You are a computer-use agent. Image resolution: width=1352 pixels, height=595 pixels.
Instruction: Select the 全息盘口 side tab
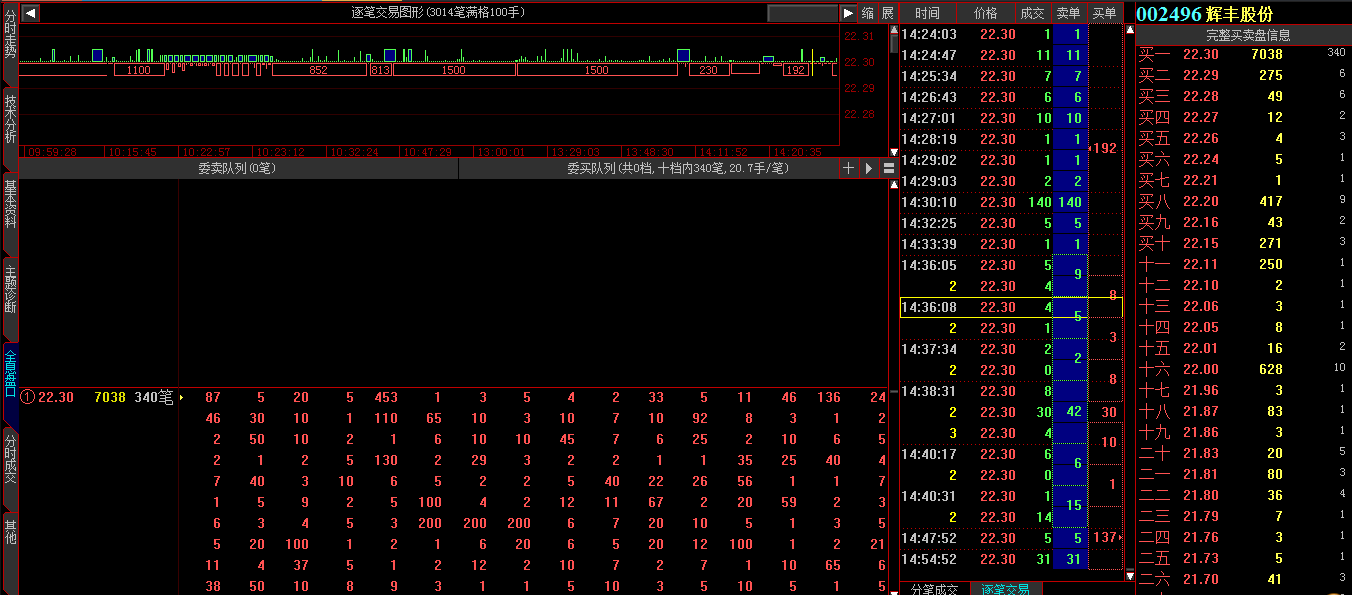click(x=10, y=376)
